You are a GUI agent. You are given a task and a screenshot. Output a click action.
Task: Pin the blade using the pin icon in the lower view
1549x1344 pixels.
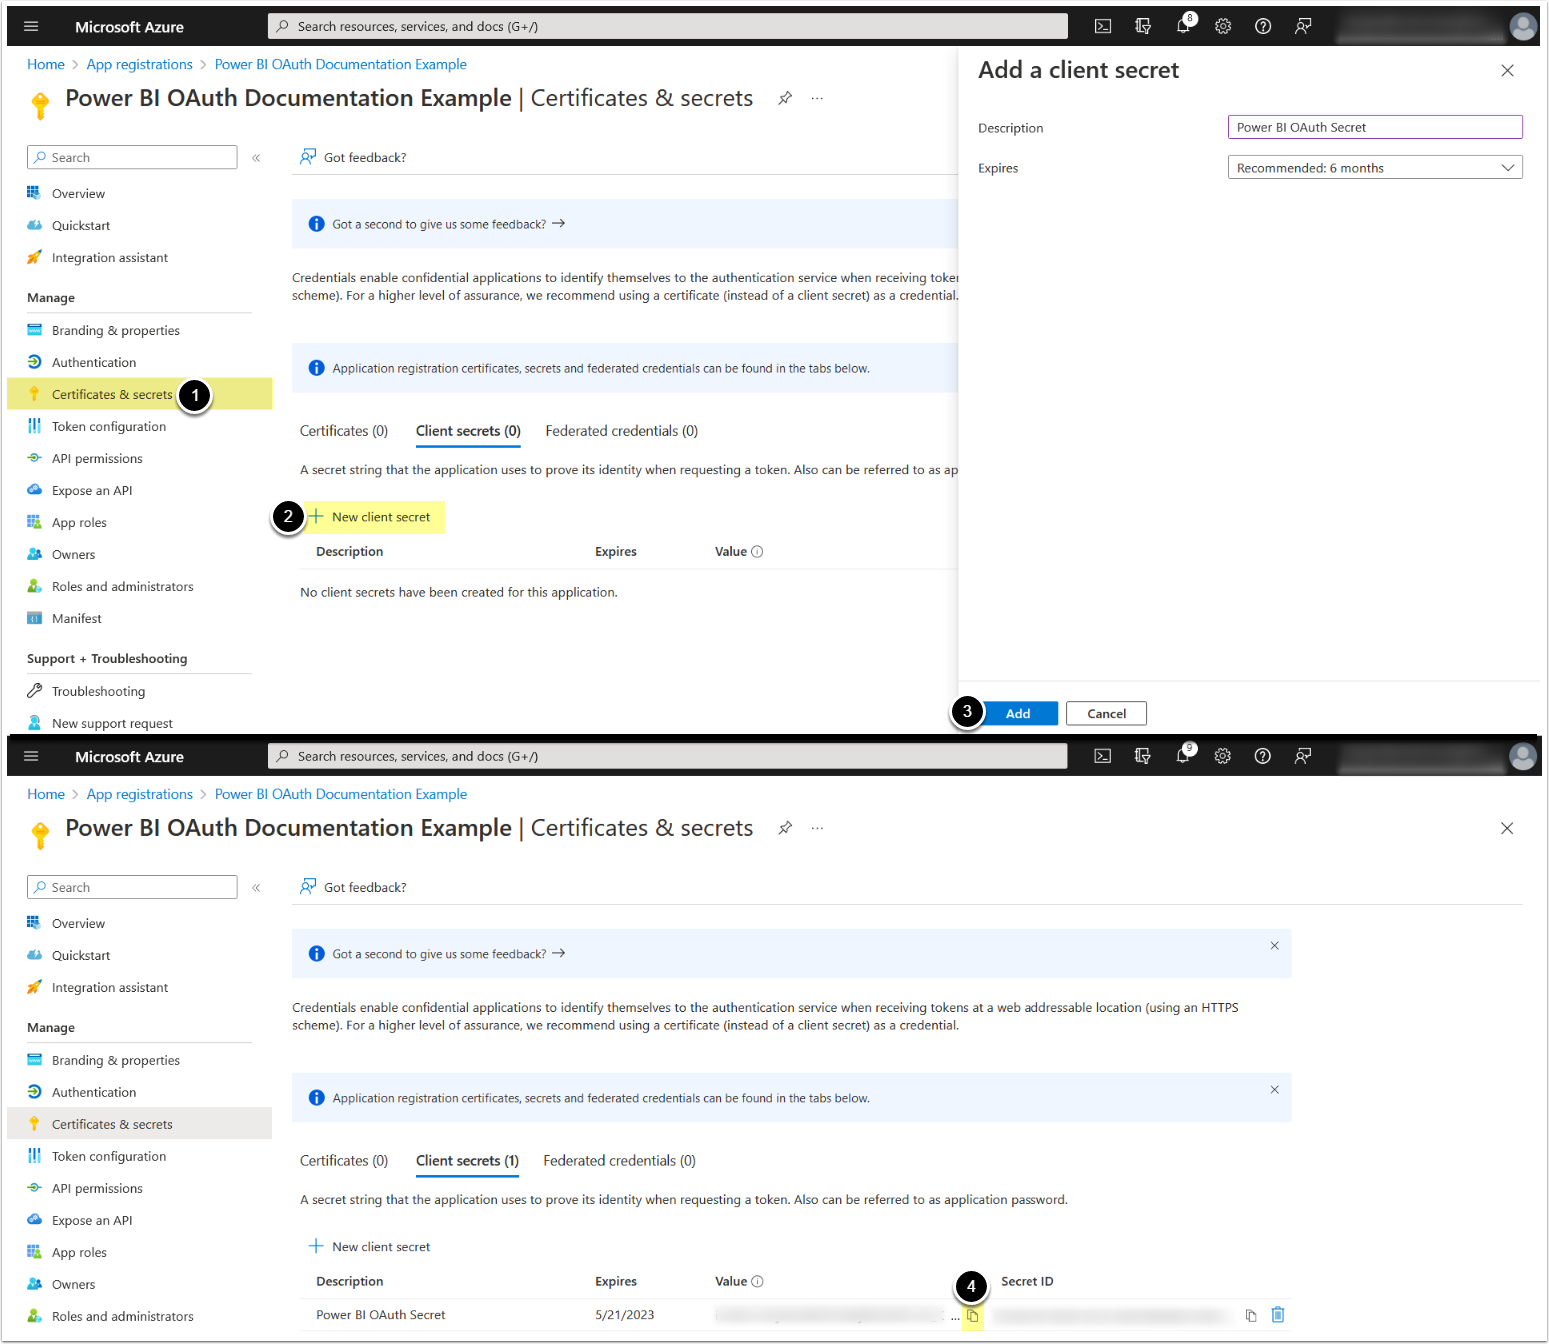coord(786,828)
